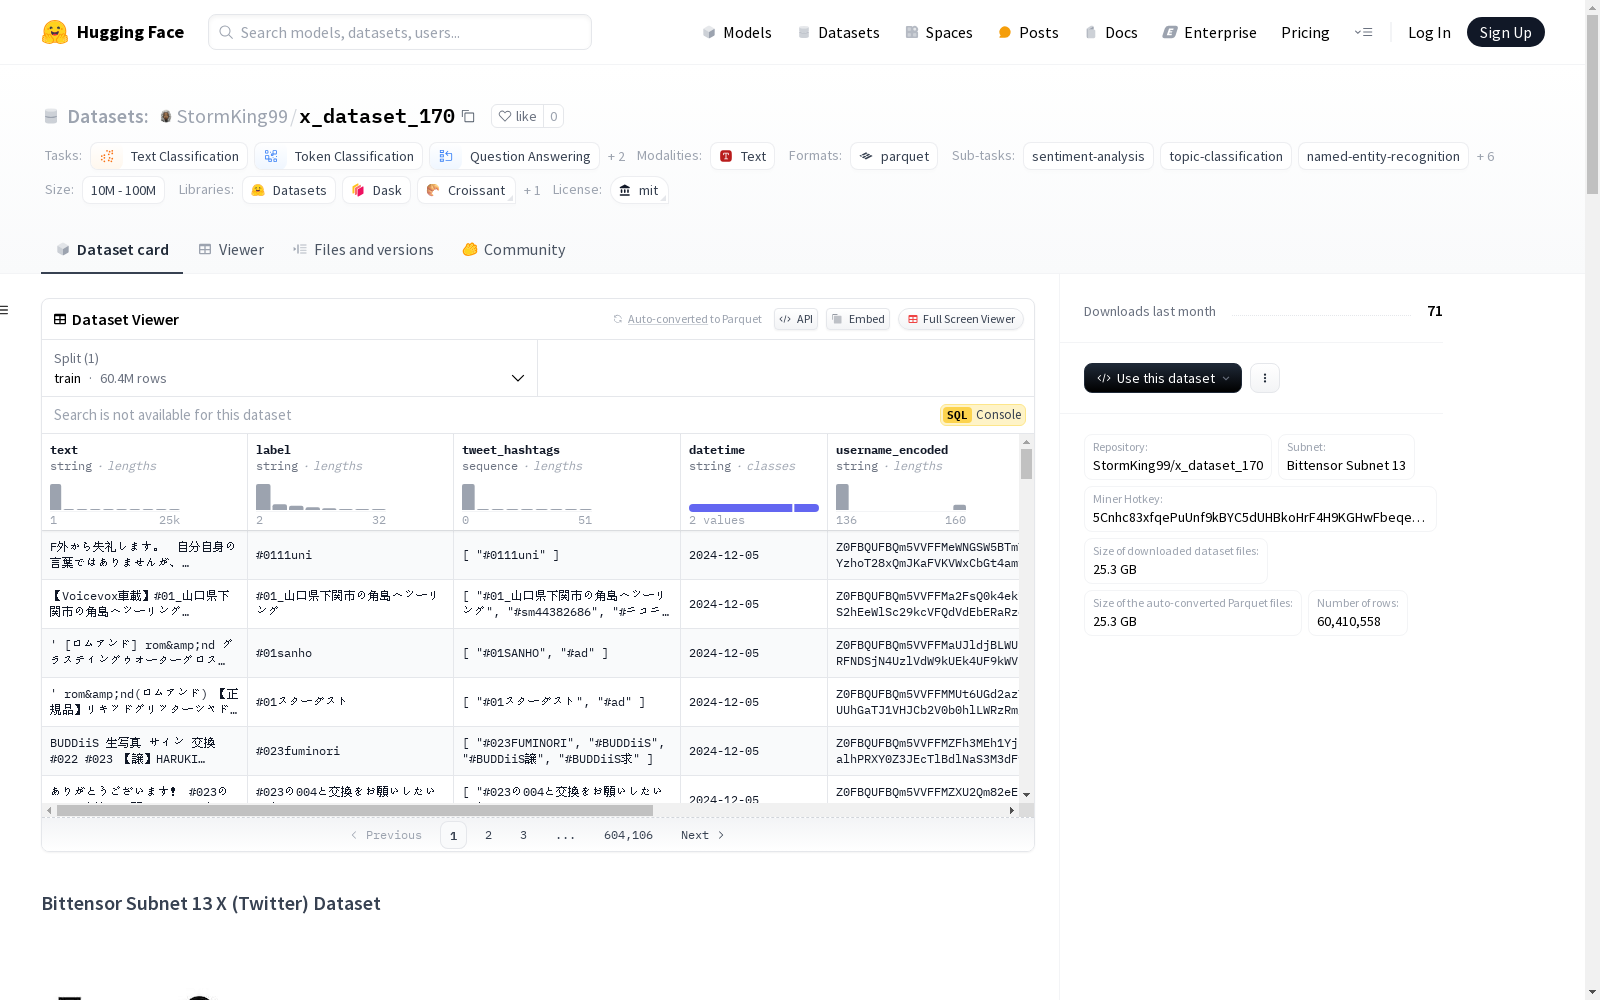
Task: Open the API button in Dataset Viewer
Action: point(796,319)
